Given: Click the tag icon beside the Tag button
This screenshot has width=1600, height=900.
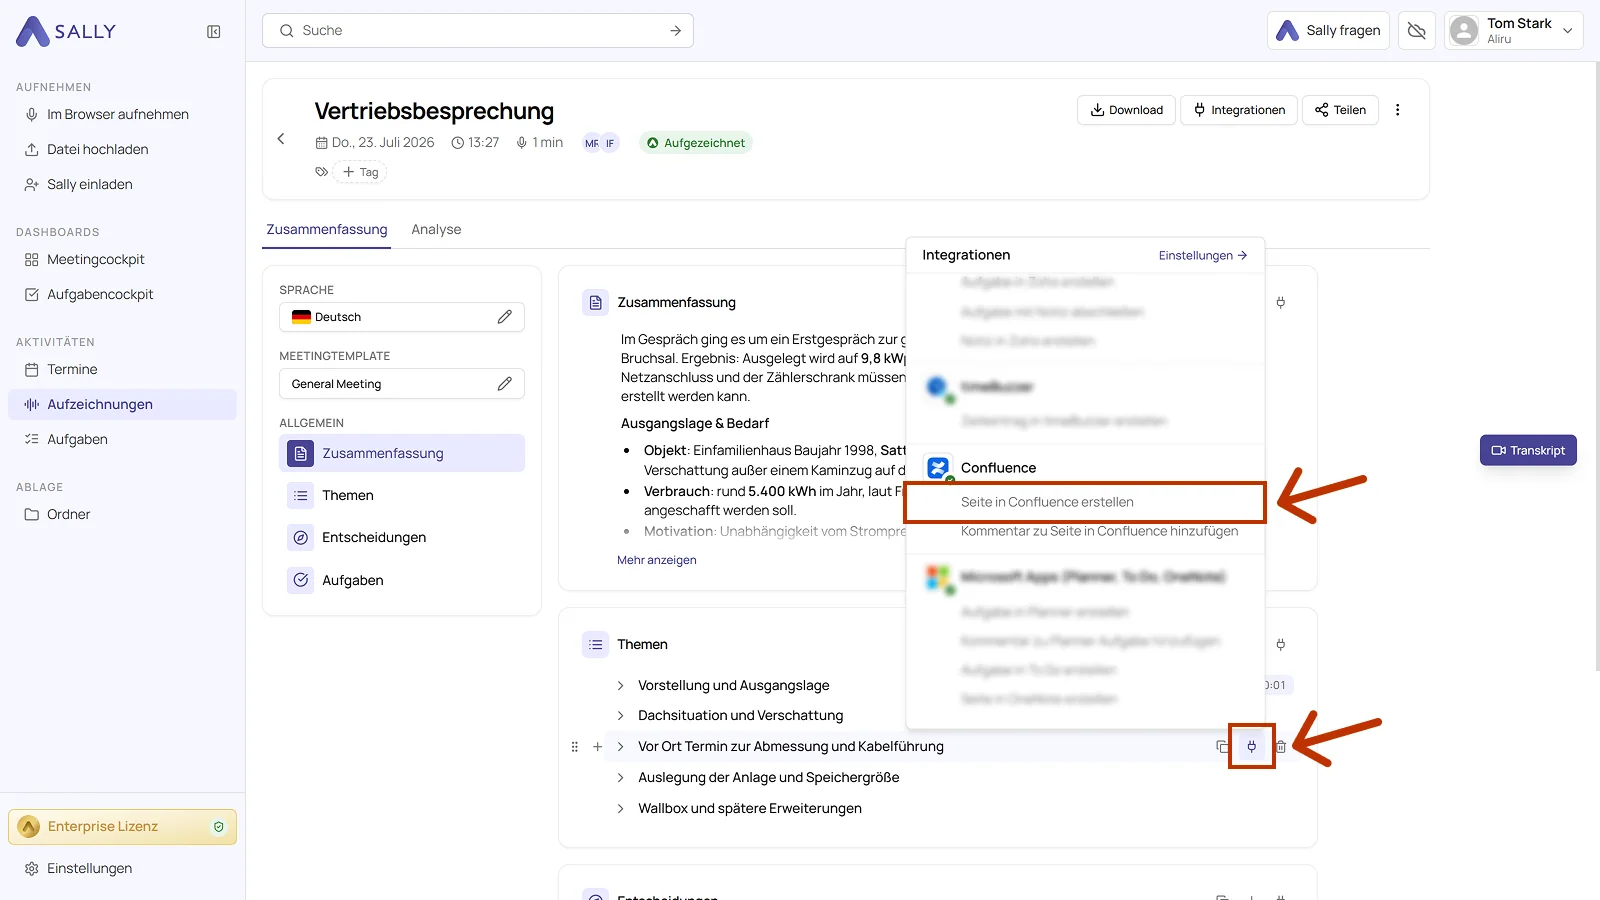Looking at the screenshot, I should pos(321,172).
